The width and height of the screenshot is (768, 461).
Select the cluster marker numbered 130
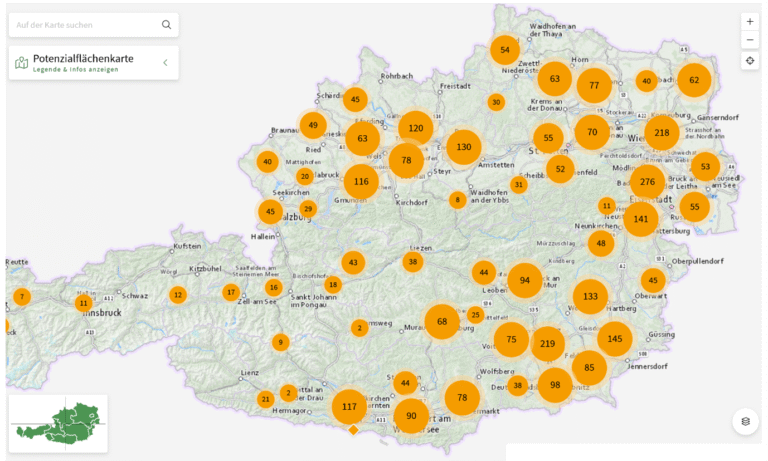pos(463,147)
